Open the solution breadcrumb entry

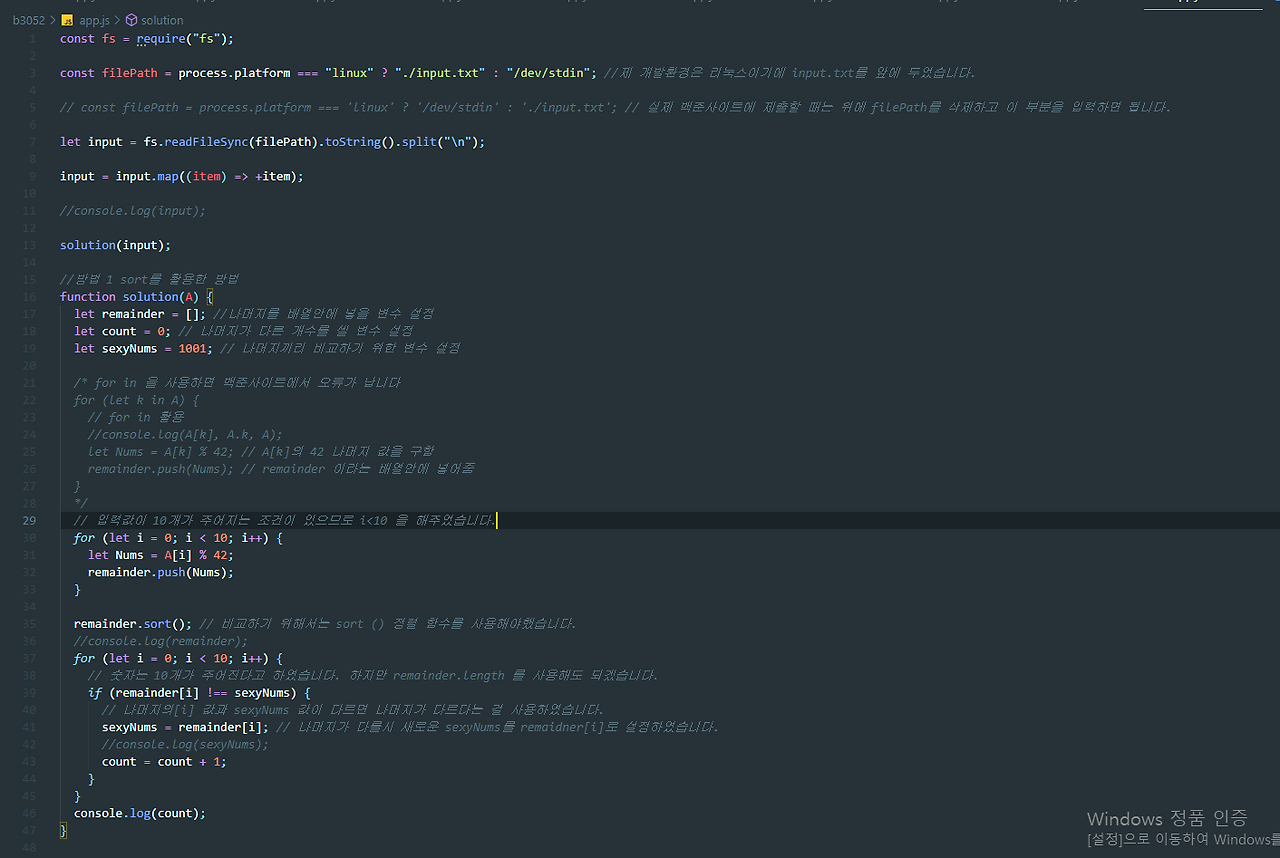[x=162, y=19]
